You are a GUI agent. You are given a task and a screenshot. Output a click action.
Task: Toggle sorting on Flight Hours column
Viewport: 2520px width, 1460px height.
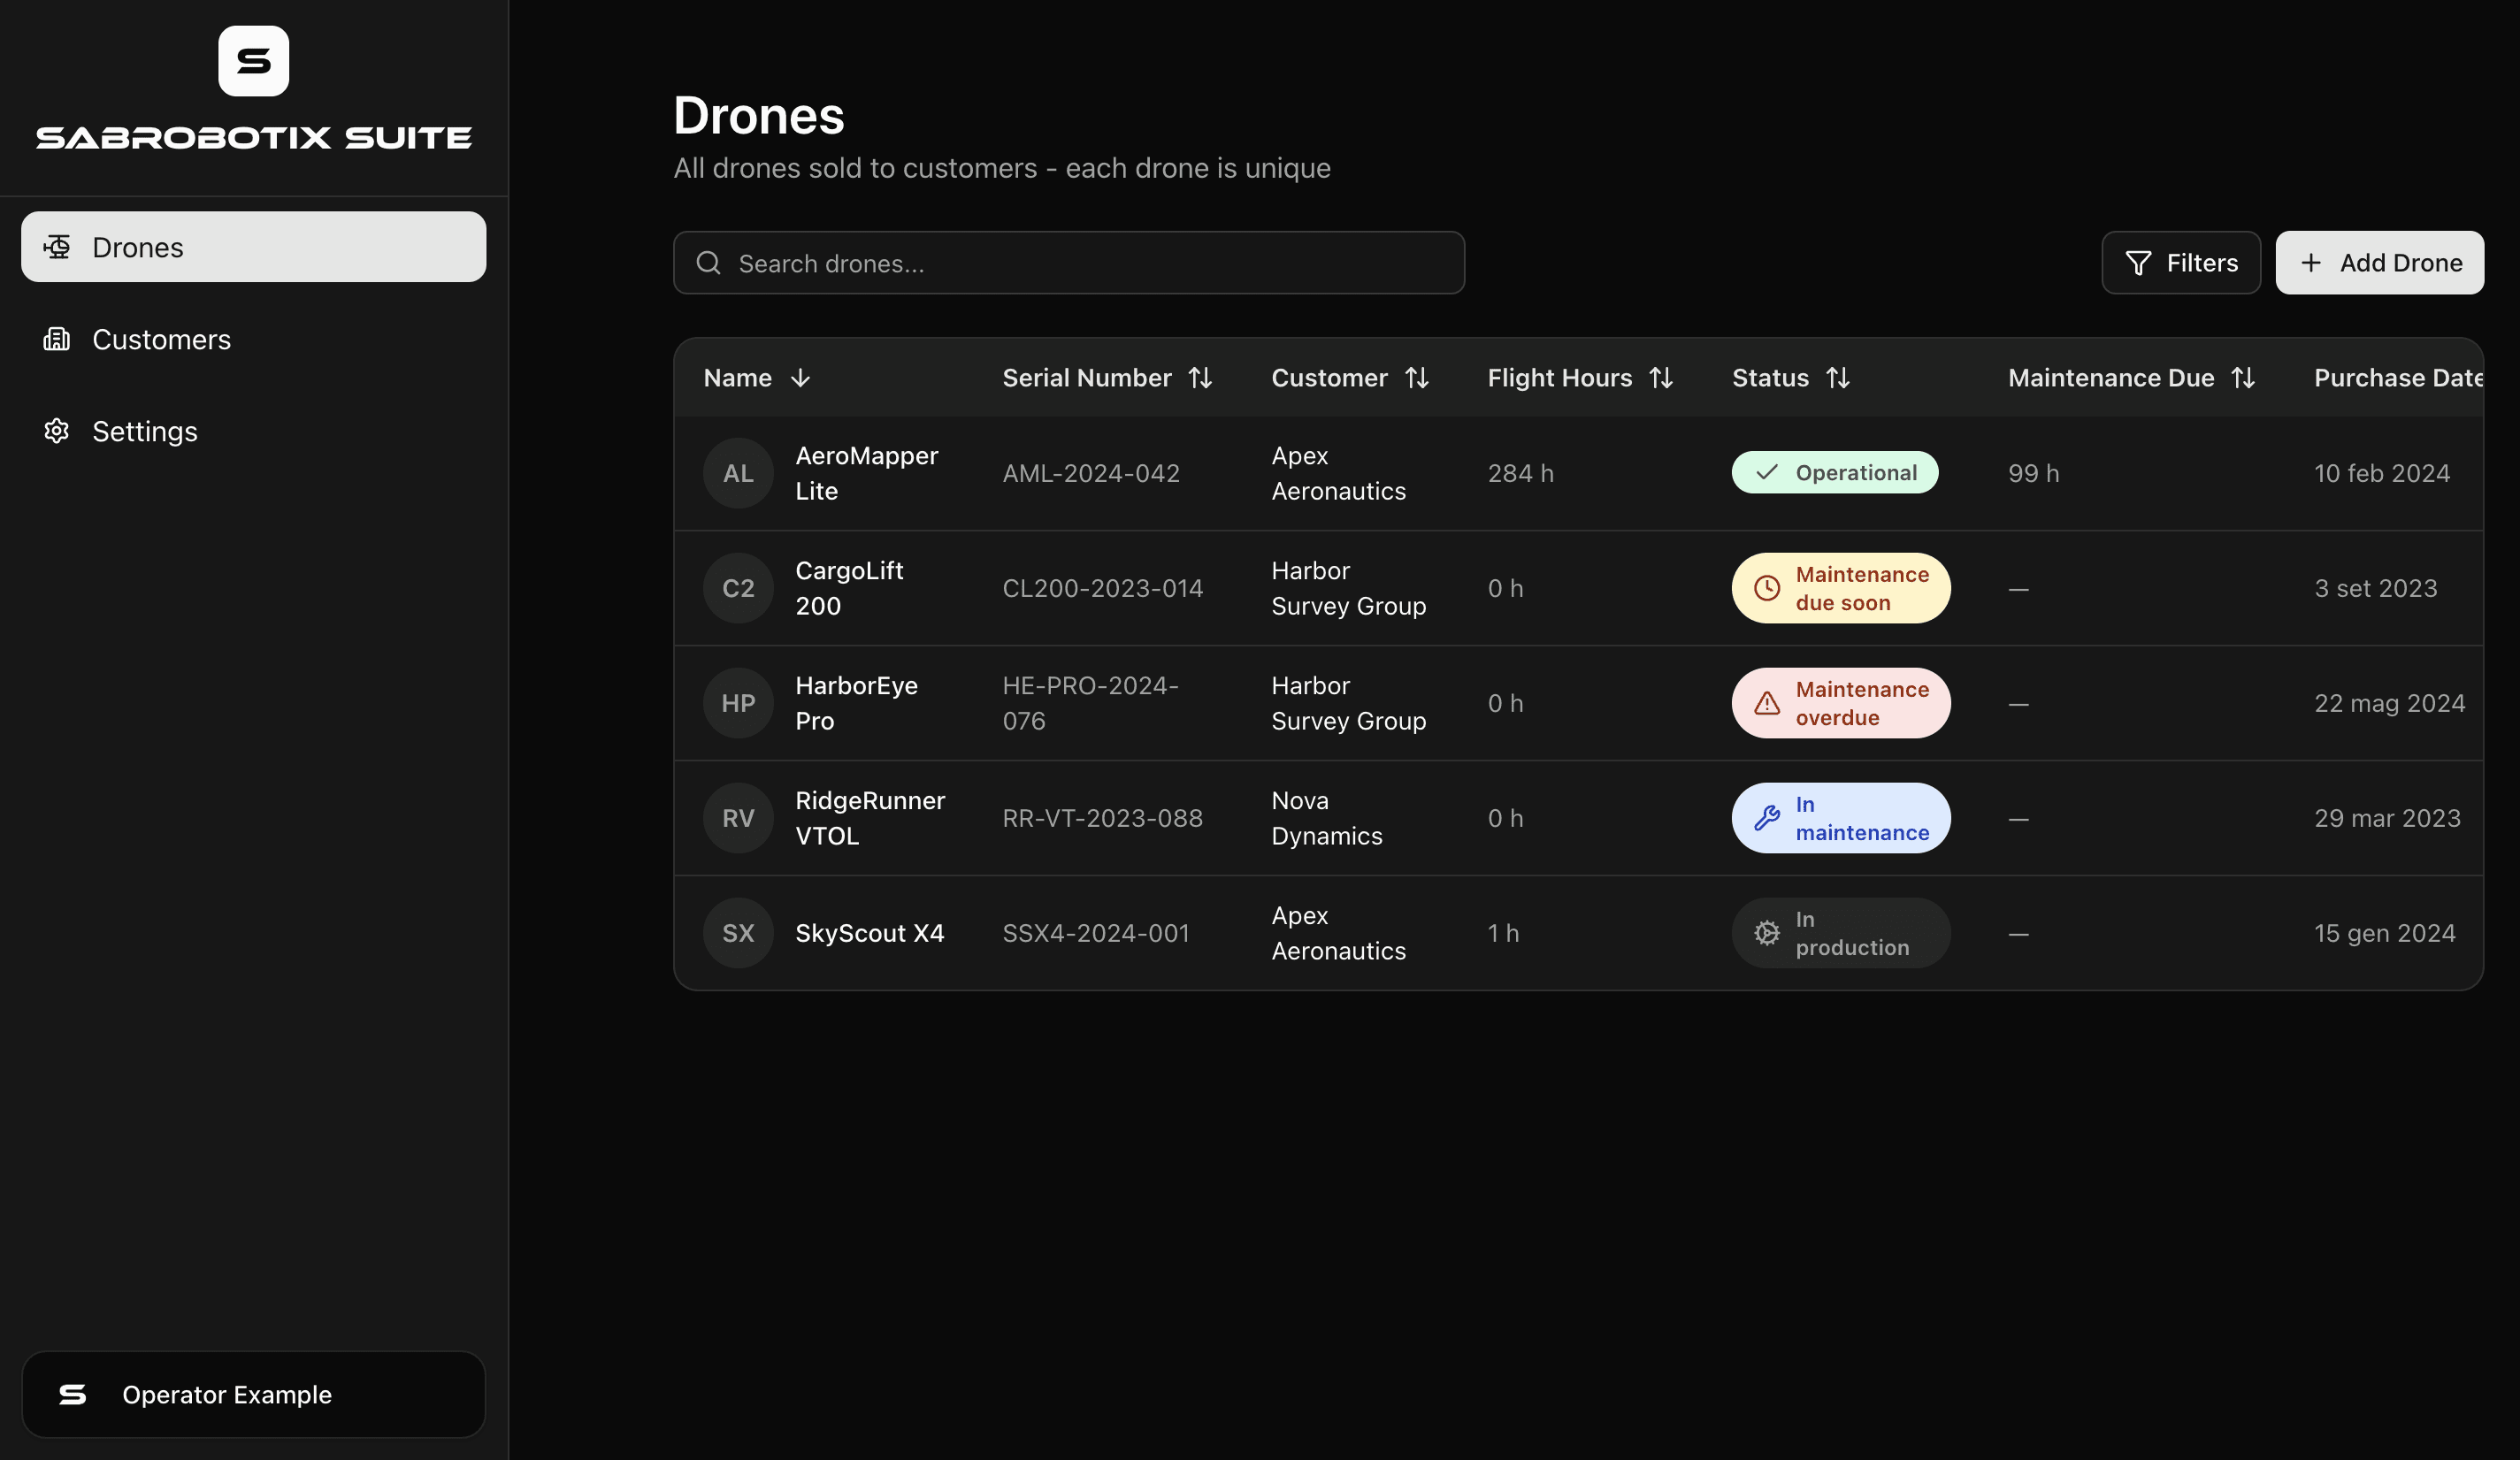(1661, 378)
